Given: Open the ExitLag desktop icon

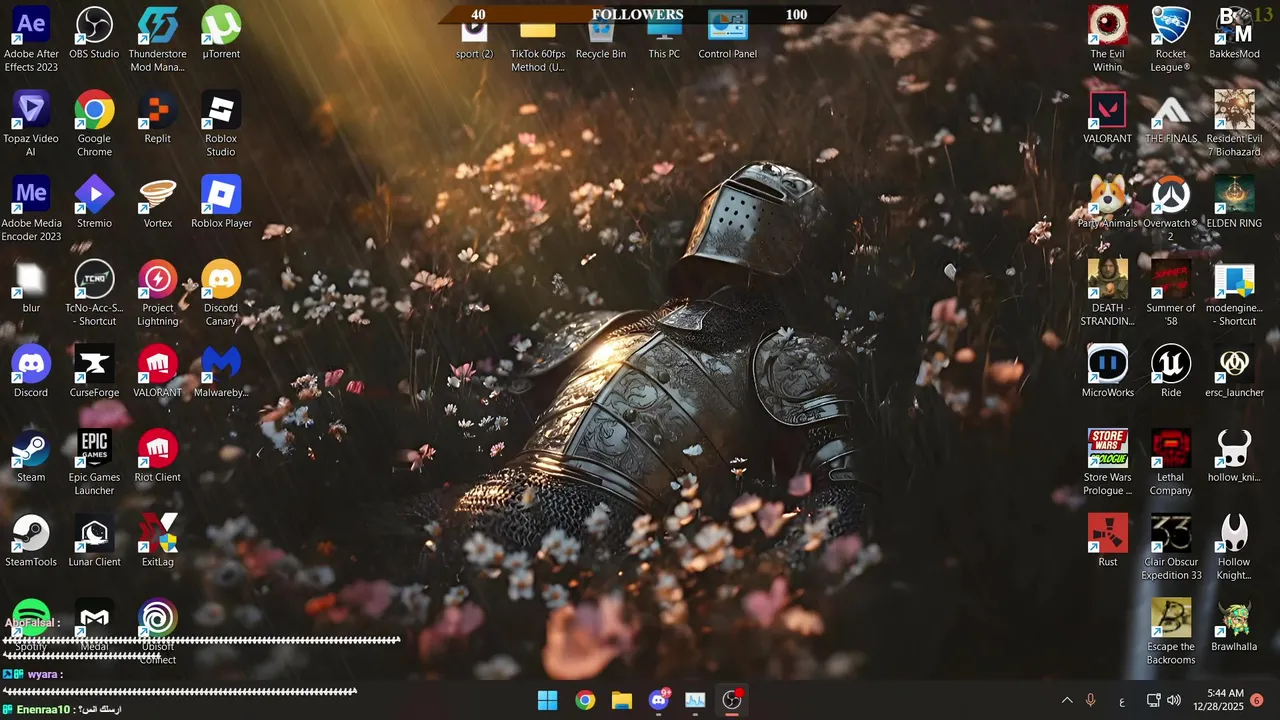Looking at the screenshot, I should [158, 542].
